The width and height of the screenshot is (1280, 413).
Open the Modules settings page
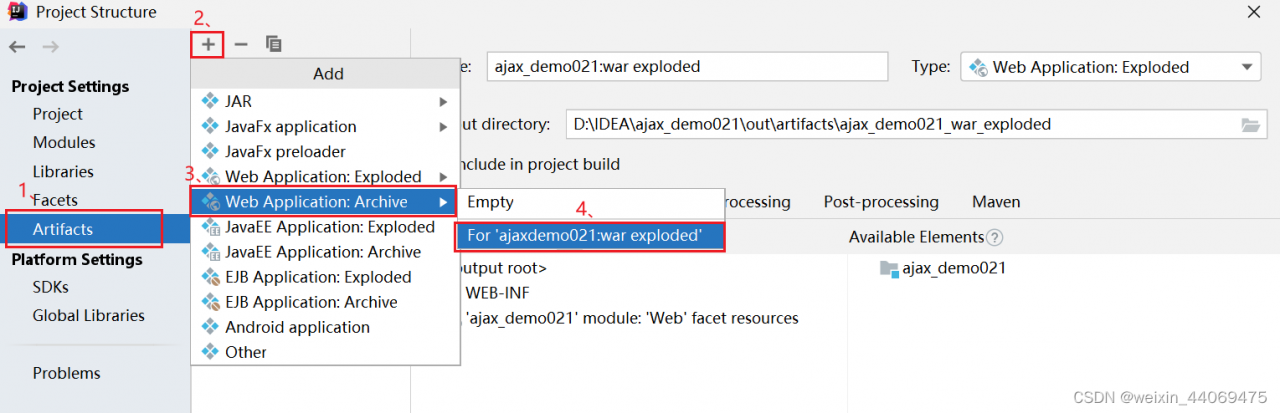pyautogui.click(x=64, y=142)
